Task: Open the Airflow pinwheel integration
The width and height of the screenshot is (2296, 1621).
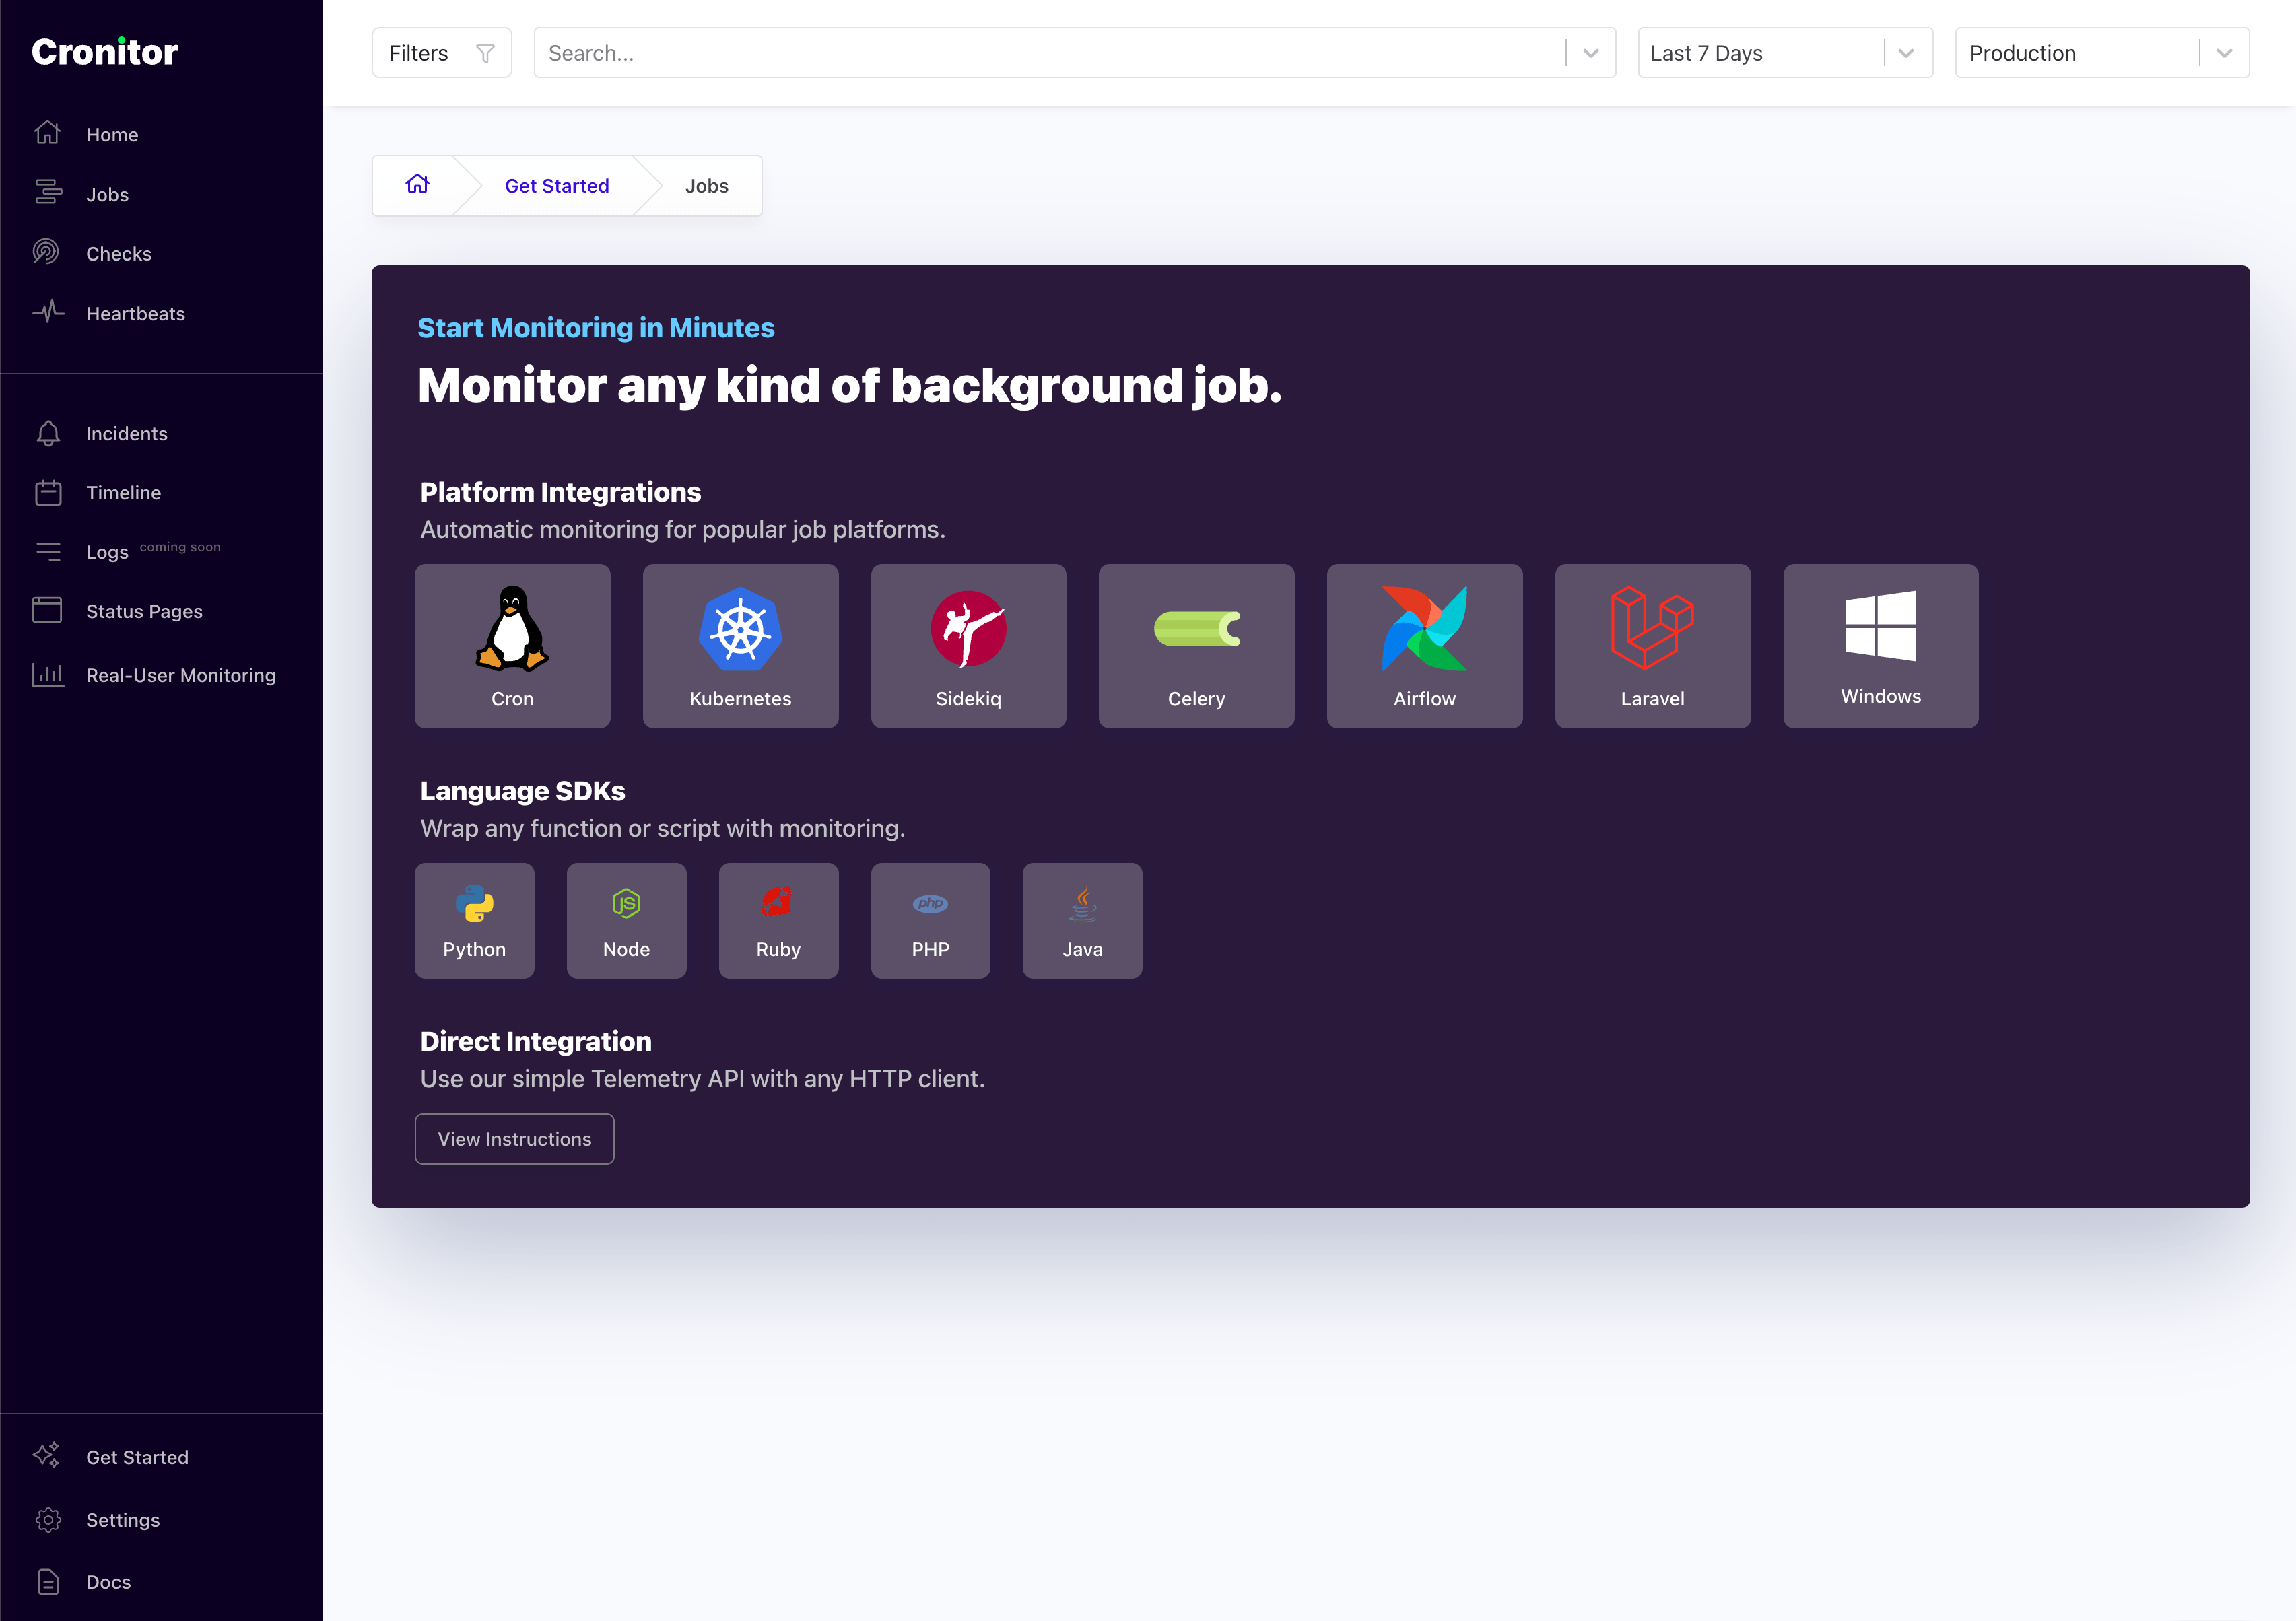Action: 1424,645
